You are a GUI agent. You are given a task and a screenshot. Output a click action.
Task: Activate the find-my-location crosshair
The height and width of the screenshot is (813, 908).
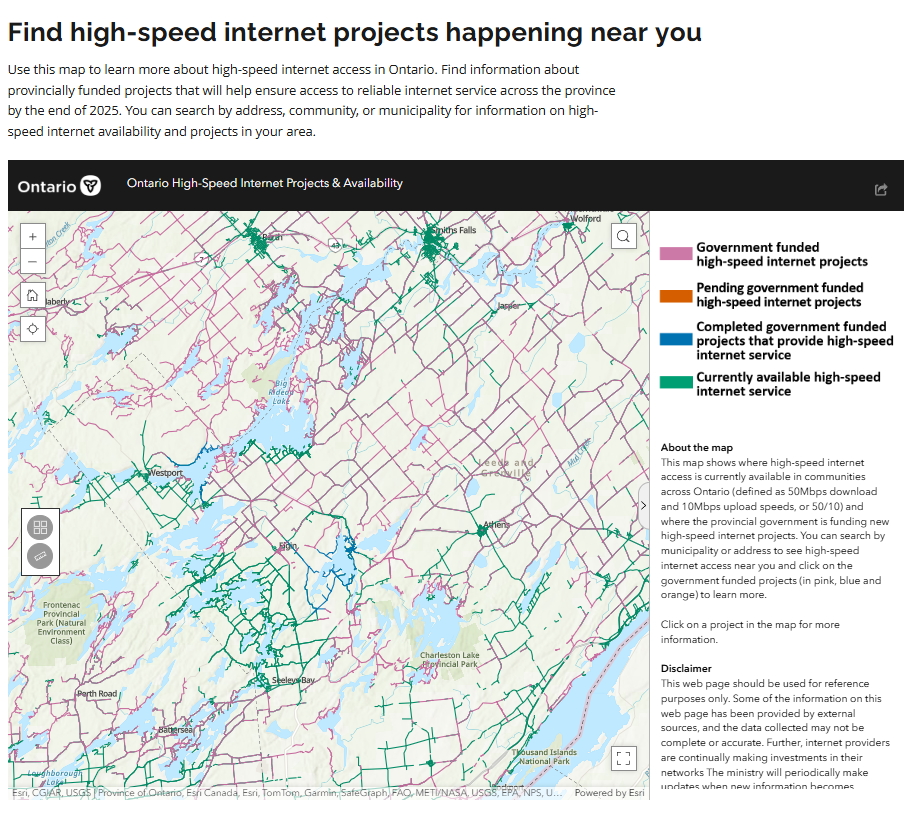[32, 328]
